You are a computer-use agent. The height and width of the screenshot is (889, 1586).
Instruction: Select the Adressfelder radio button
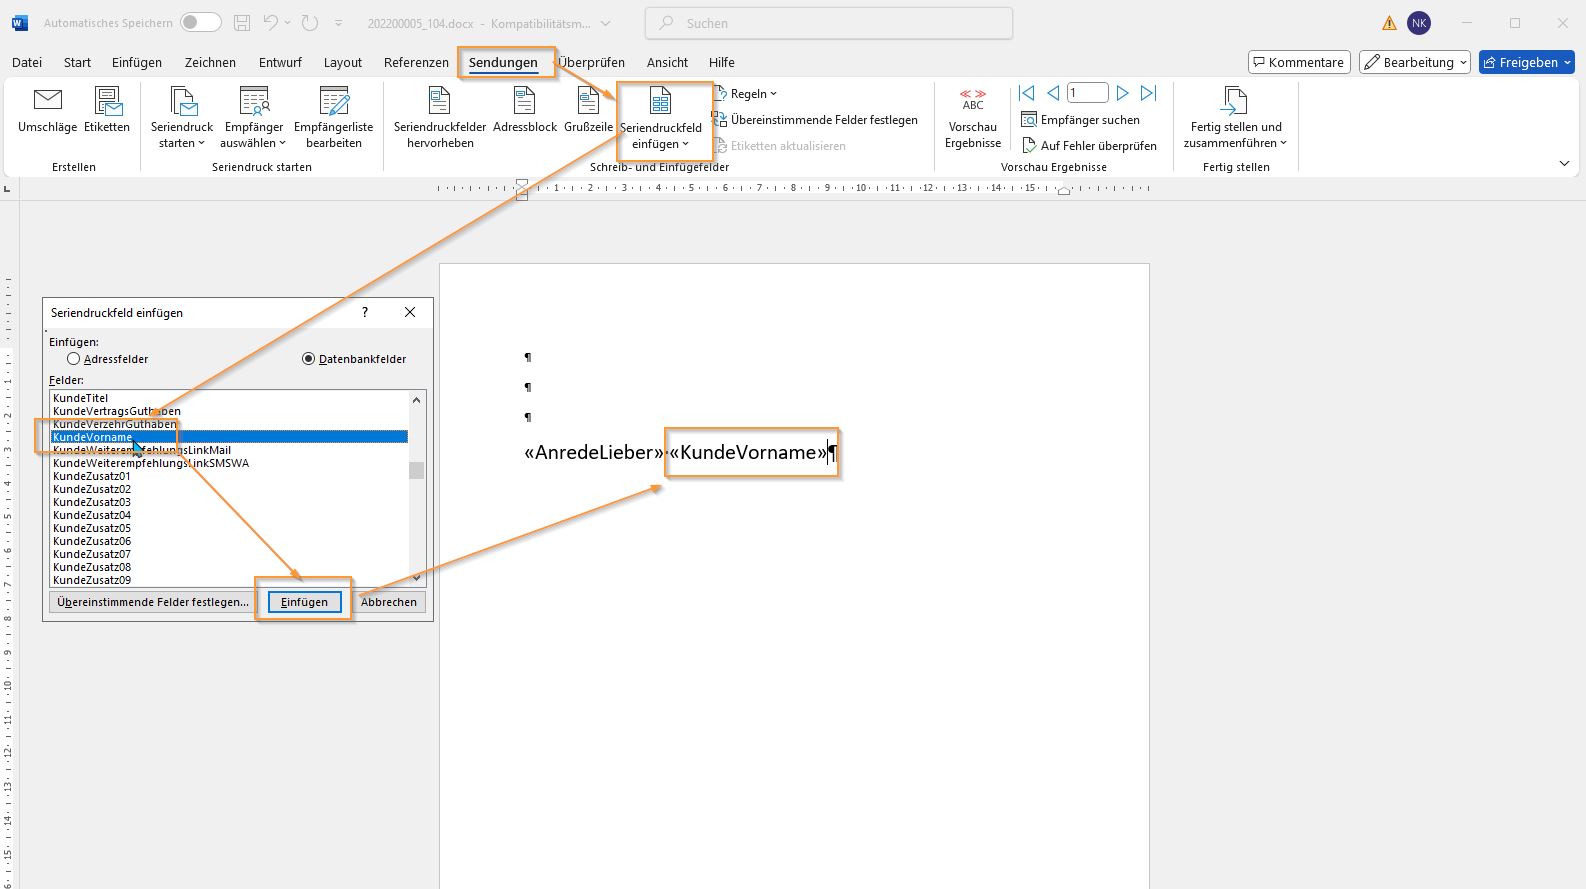[x=74, y=359]
